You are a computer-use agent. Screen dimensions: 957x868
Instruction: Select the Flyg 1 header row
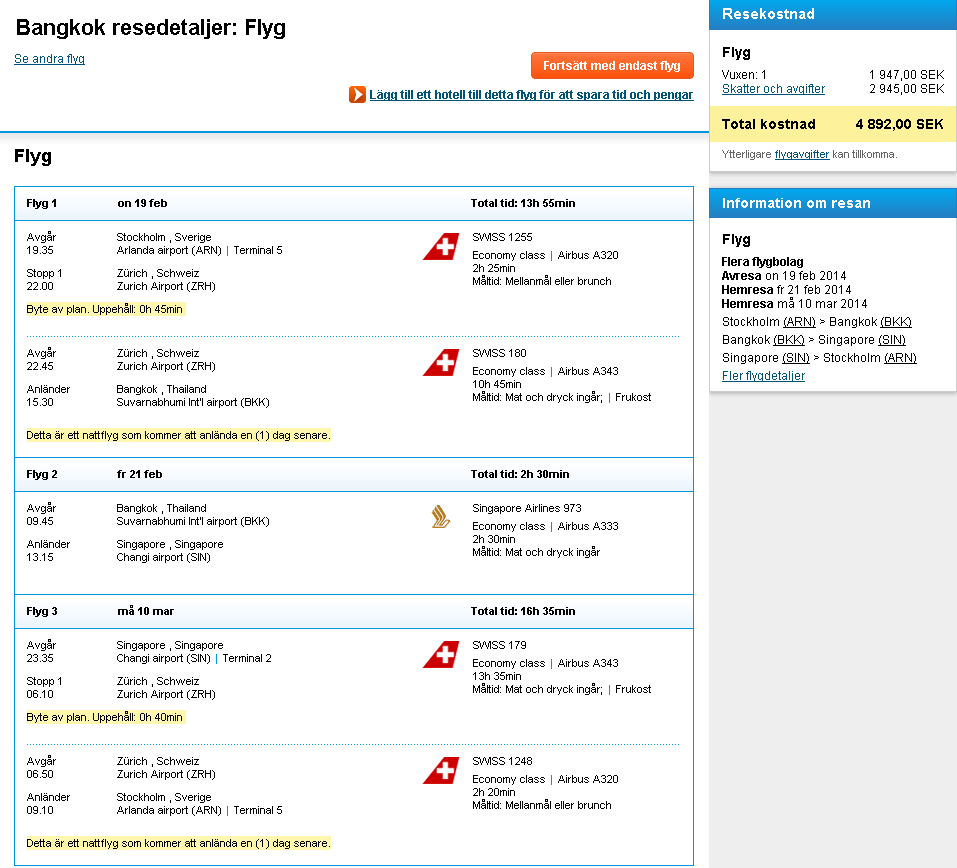click(353, 204)
